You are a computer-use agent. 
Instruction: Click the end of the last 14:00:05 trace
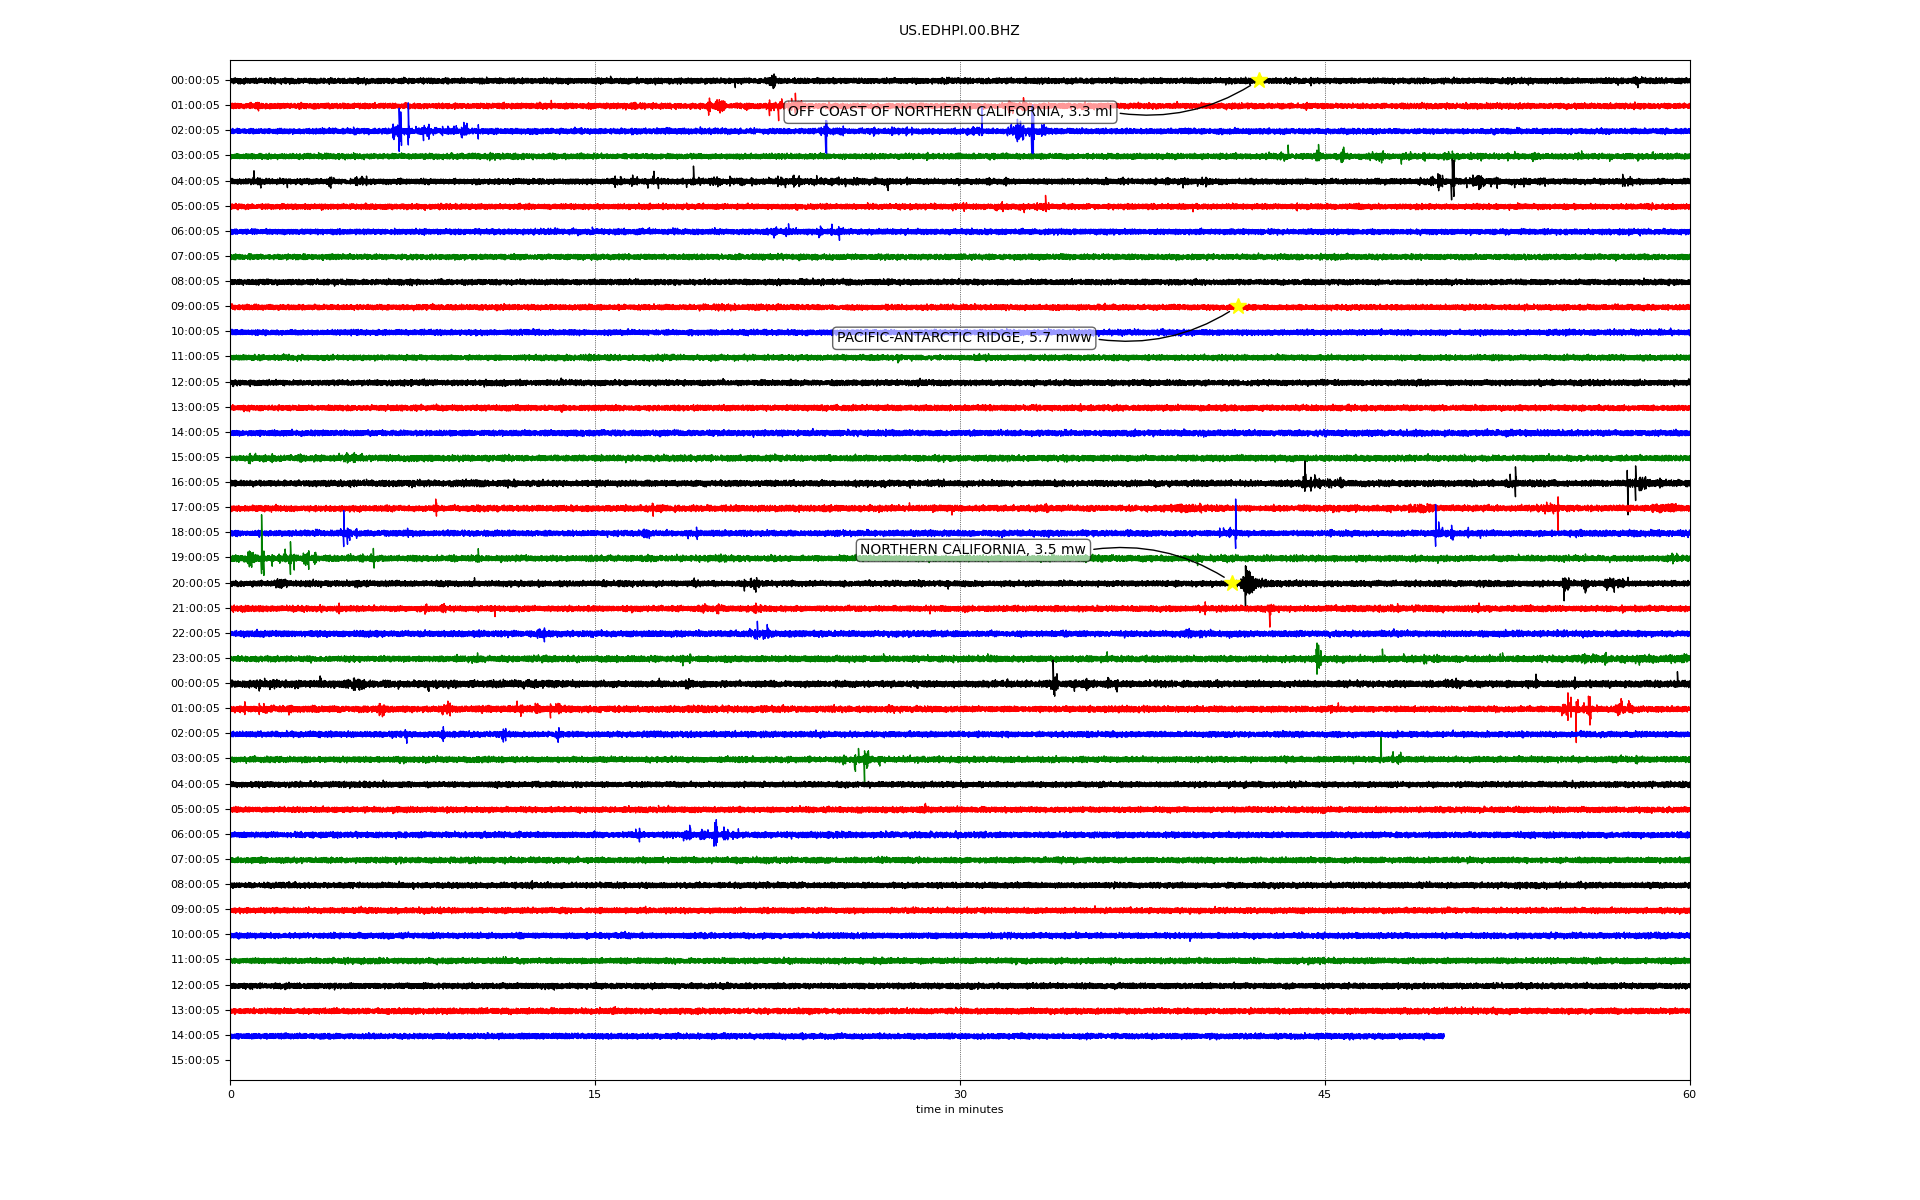[x=1442, y=1036]
